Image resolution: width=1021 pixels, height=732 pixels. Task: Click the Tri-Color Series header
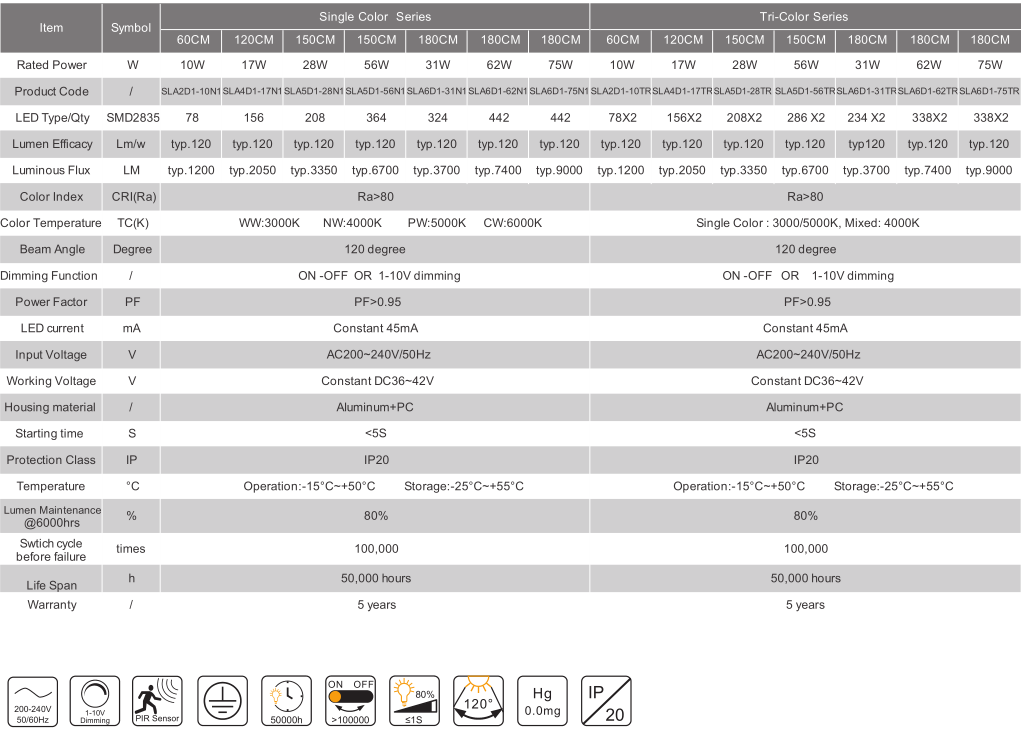804,17
